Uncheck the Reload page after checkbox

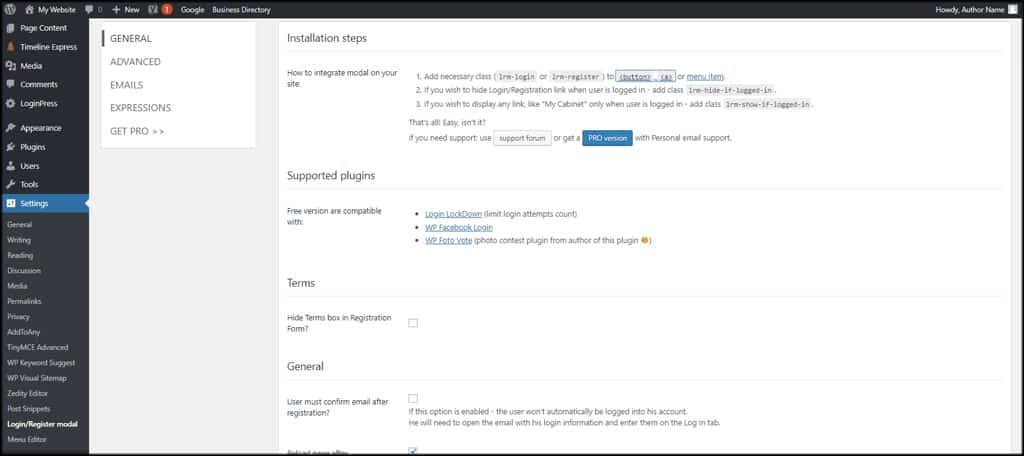coord(413,451)
